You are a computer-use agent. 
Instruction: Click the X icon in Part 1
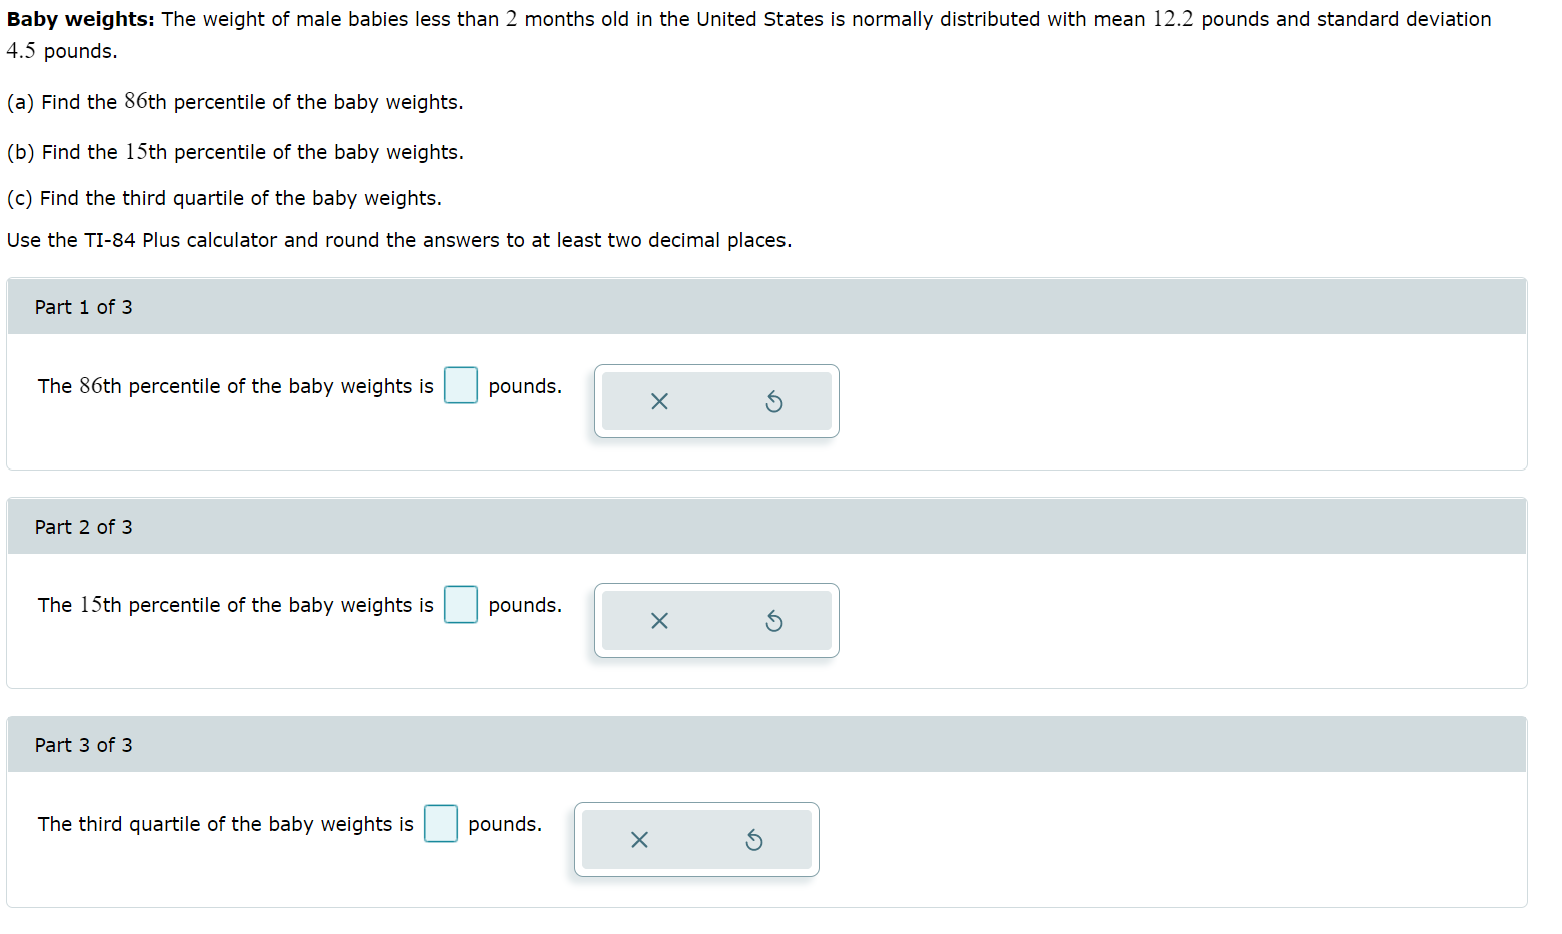(659, 400)
